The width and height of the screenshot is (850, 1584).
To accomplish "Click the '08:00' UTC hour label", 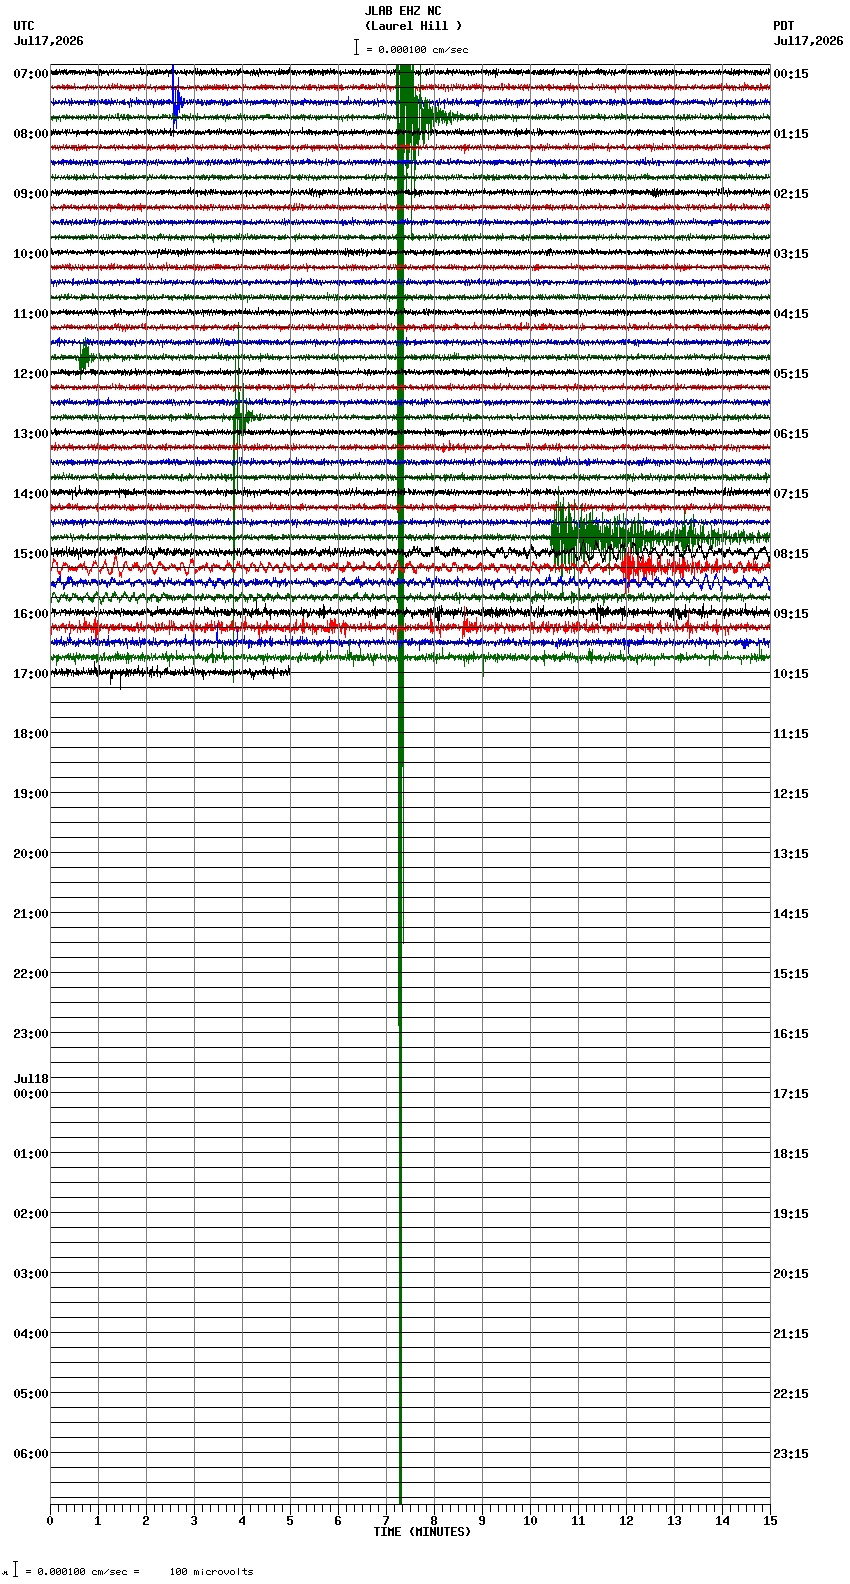I will click(31, 134).
